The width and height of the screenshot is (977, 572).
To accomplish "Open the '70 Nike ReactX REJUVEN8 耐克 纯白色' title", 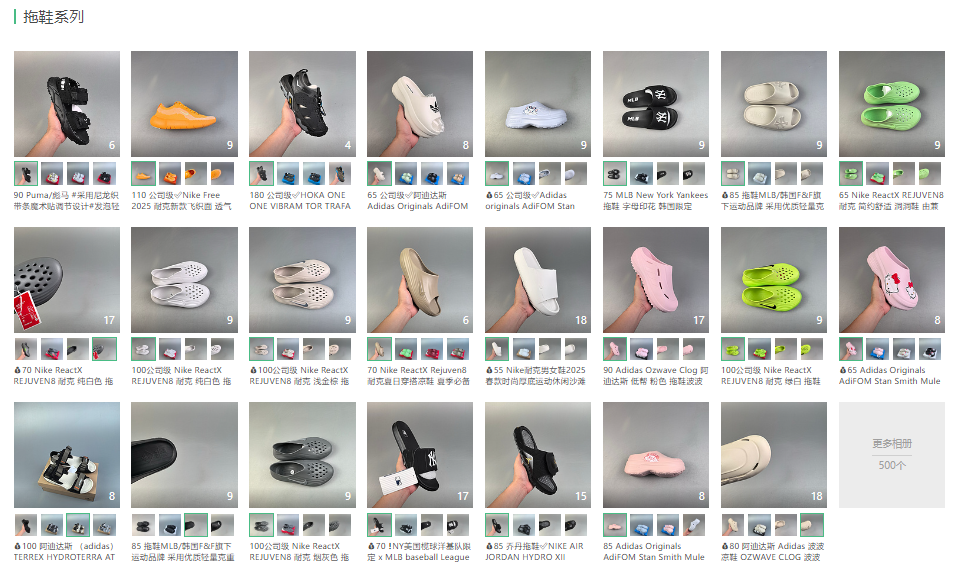I will [64, 376].
